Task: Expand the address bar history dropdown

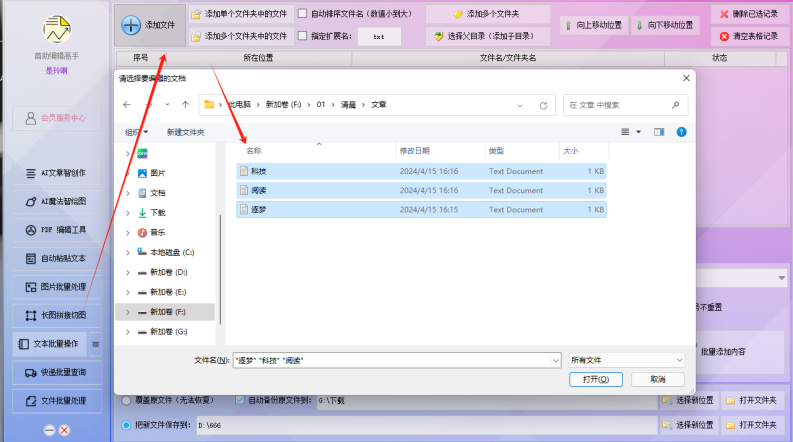Action: pyautogui.click(x=520, y=105)
